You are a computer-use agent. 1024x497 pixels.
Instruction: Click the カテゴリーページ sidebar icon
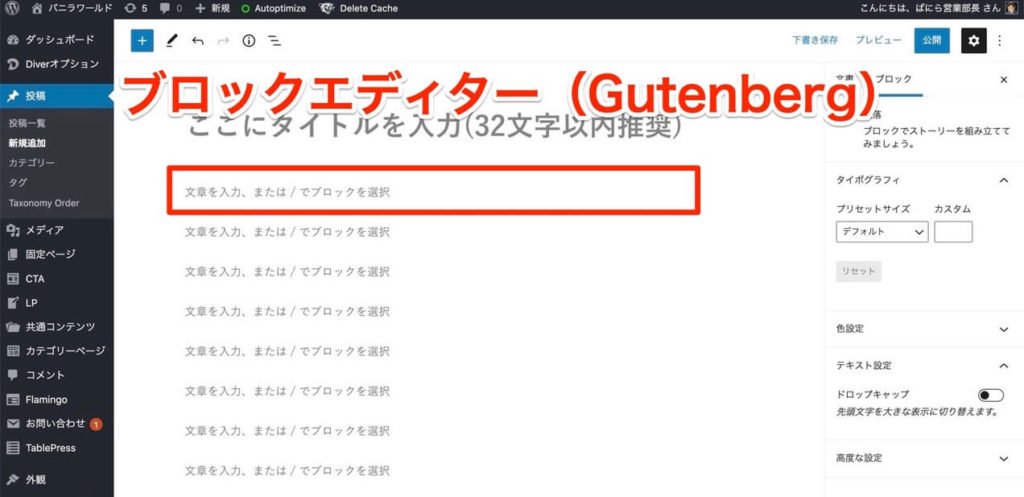[x=13, y=351]
